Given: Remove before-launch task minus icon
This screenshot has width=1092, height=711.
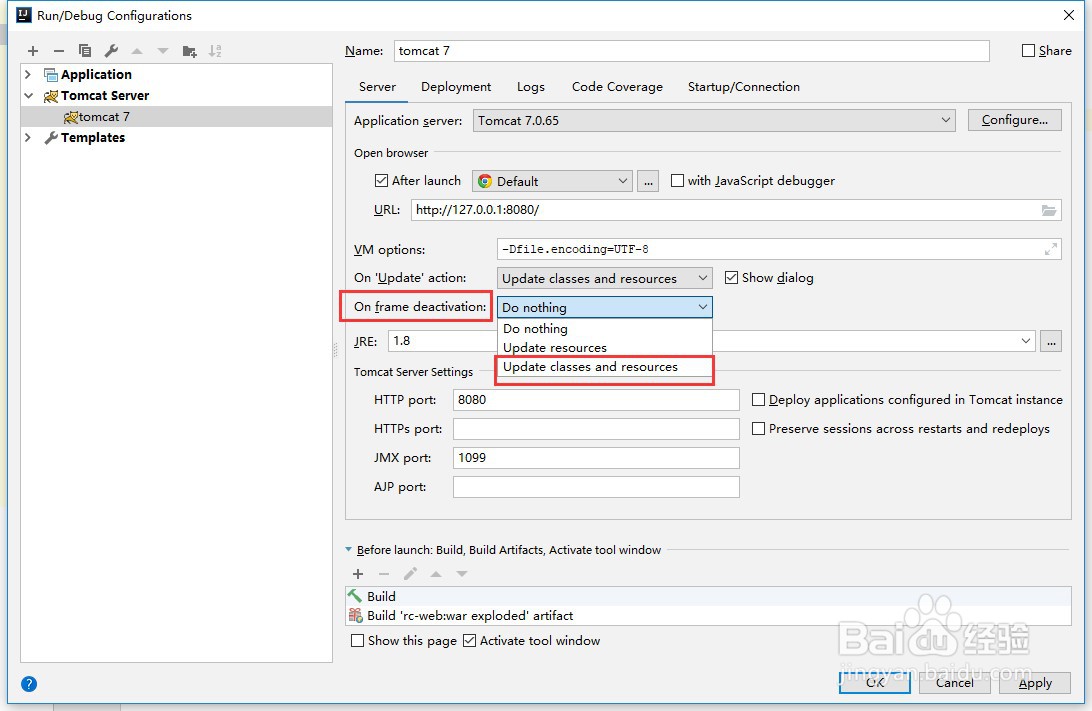Looking at the screenshot, I should (x=384, y=574).
